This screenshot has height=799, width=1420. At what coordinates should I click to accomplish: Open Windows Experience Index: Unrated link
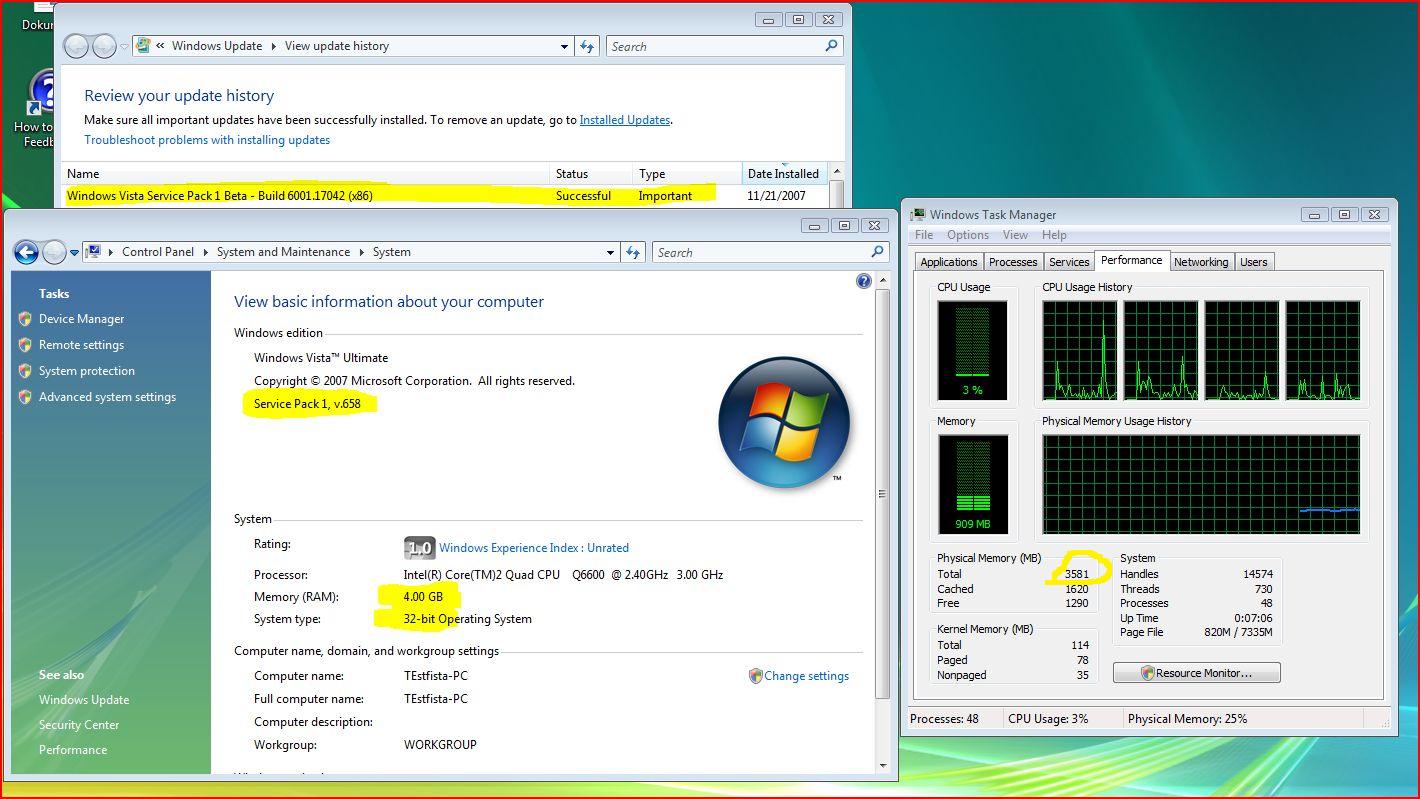(534, 548)
